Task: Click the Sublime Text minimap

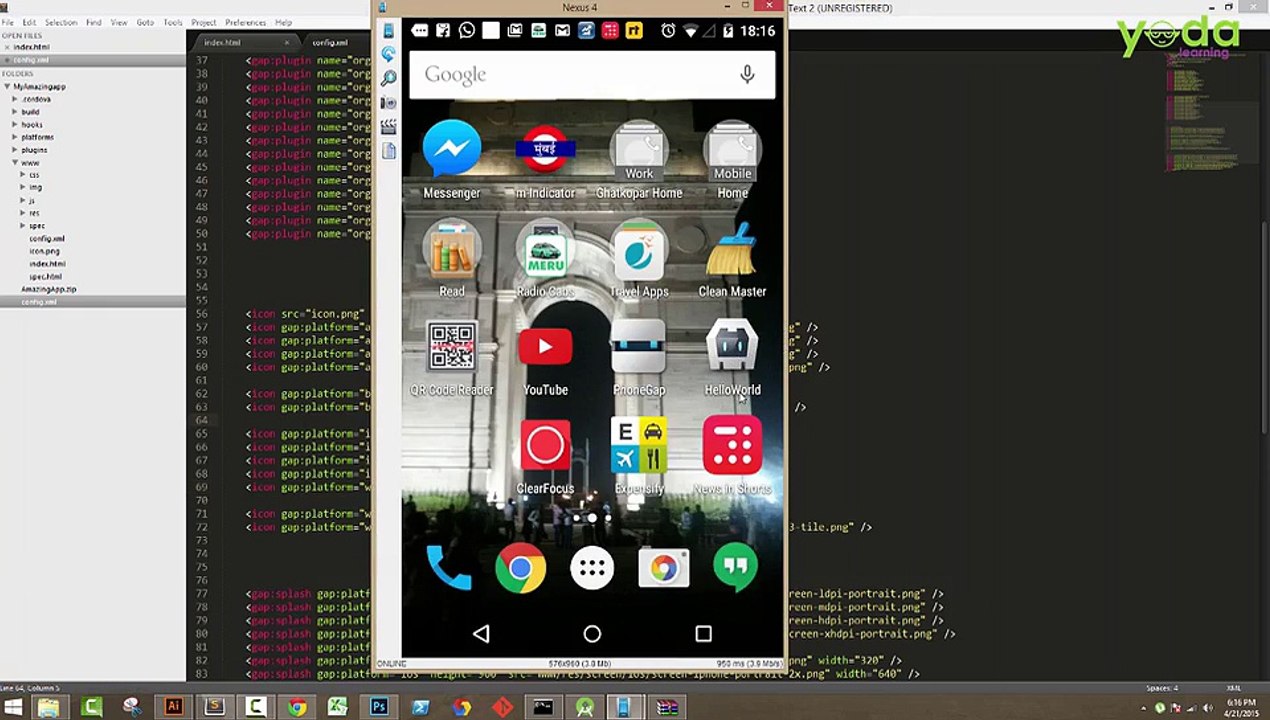Action: pos(1205,112)
